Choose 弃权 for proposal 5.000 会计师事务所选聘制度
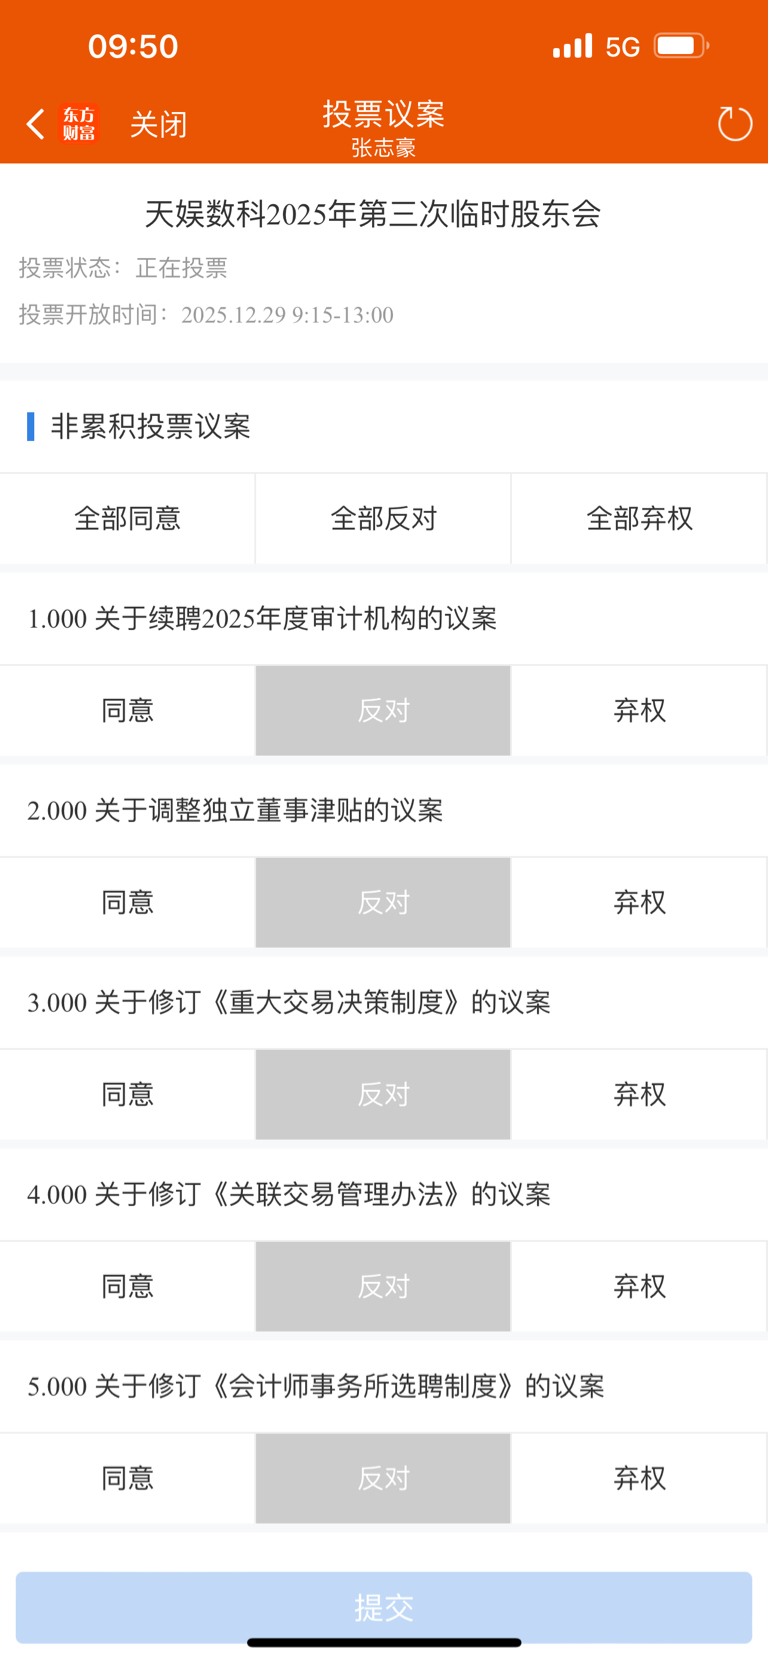Image resolution: width=768 pixels, height=1662 pixels. coord(639,1479)
